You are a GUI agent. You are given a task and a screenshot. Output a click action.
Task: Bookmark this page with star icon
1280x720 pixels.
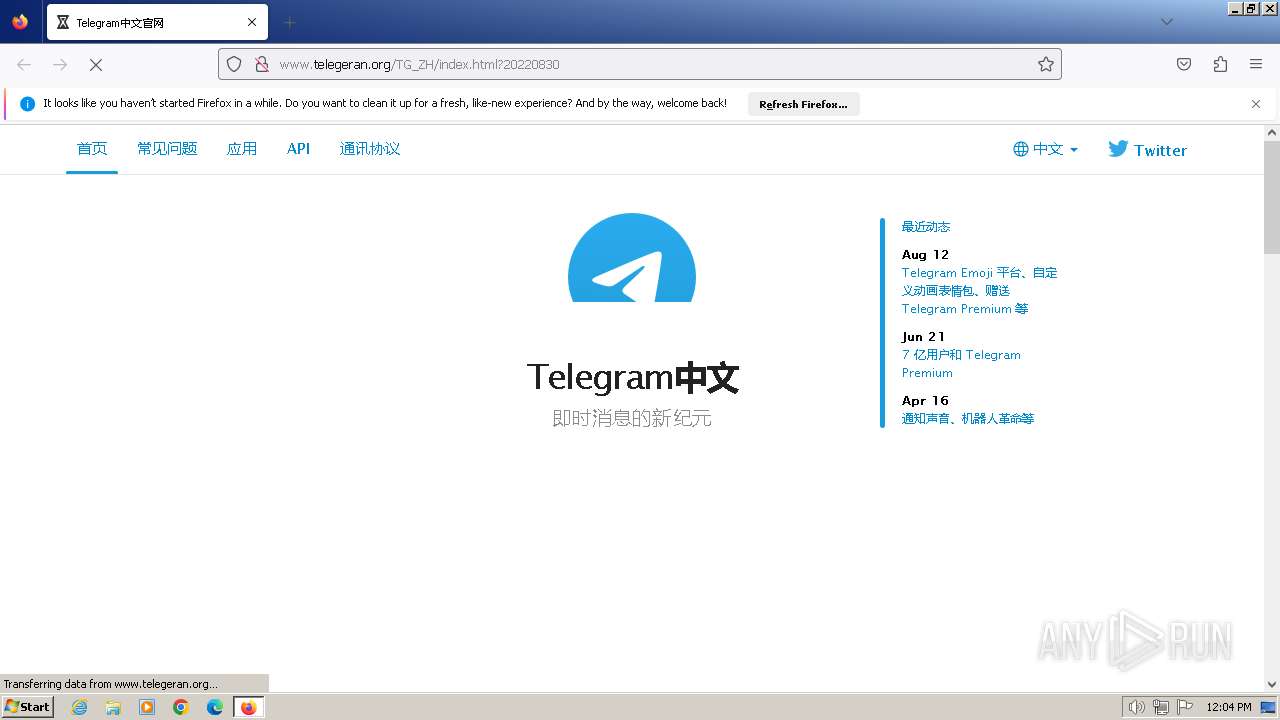click(x=1046, y=64)
